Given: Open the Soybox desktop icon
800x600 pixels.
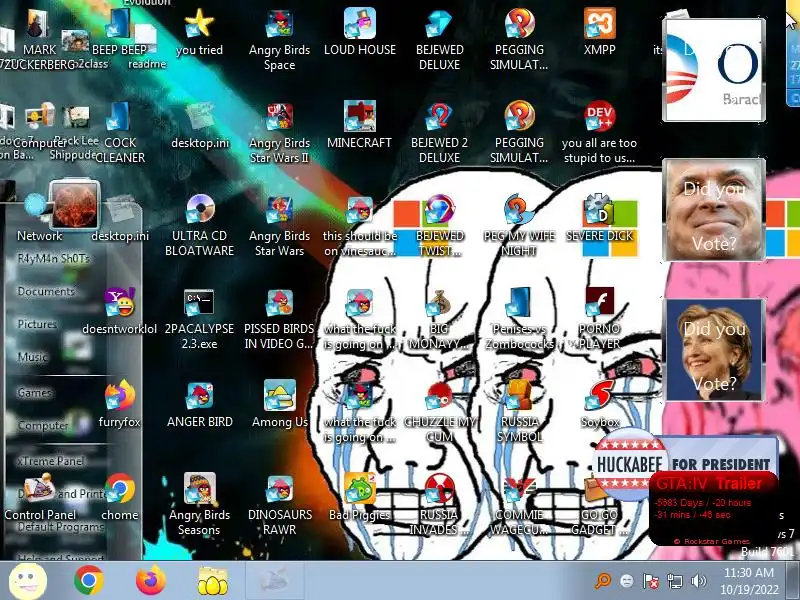Looking at the screenshot, I should pyautogui.click(x=599, y=395).
